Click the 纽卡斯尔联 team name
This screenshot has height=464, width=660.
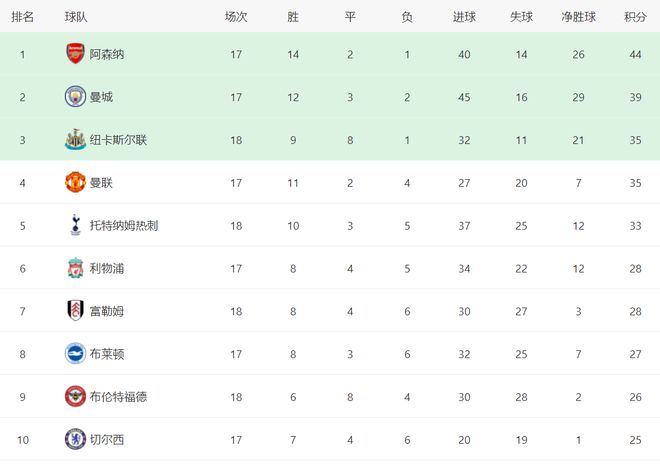tap(118, 140)
